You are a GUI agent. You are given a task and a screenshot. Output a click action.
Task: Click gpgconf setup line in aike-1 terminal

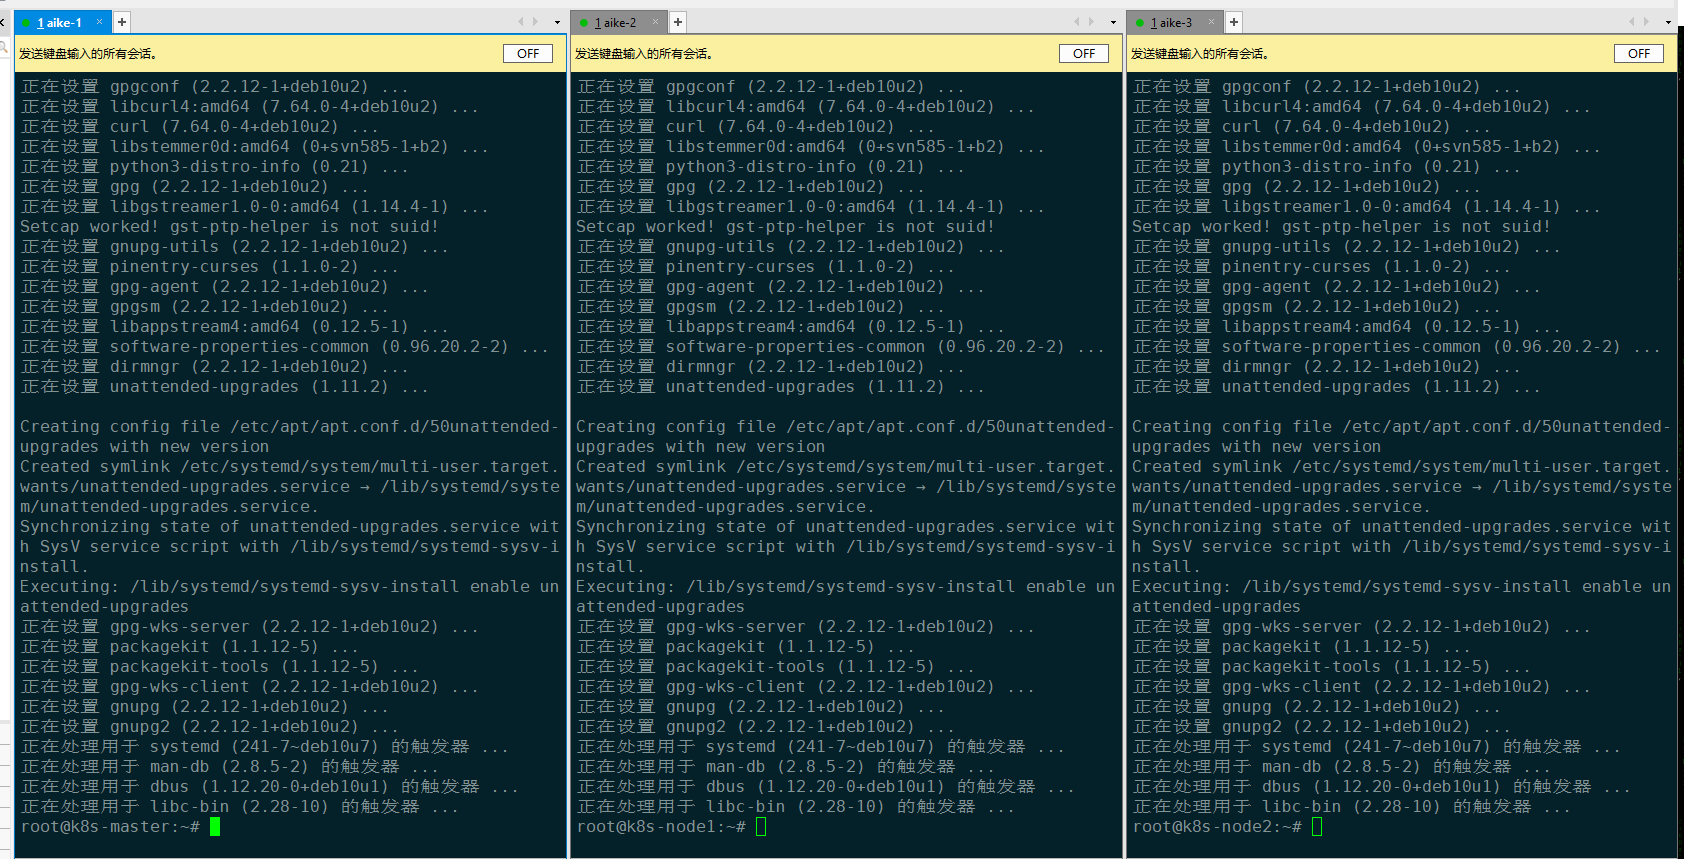point(214,87)
